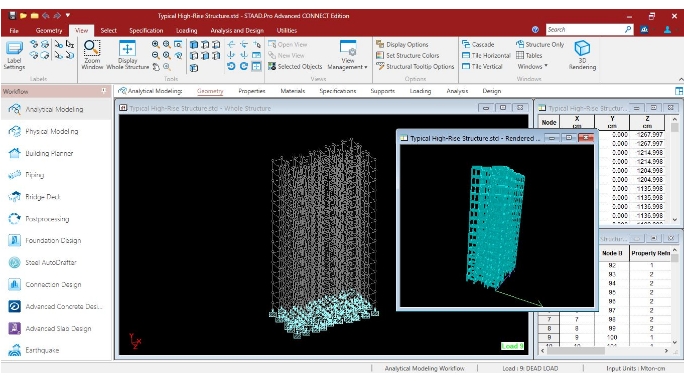This screenshot has height=381, width=684.
Task: Open Advanced Concrete Design workflow
Action: [63, 306]
